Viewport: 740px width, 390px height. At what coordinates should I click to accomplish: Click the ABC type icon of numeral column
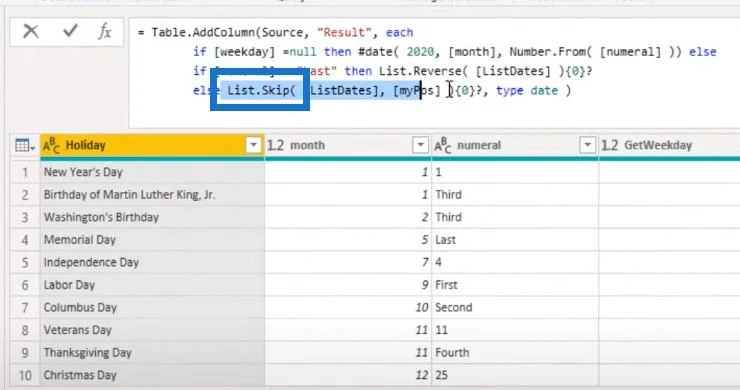[x=443, y=145]
